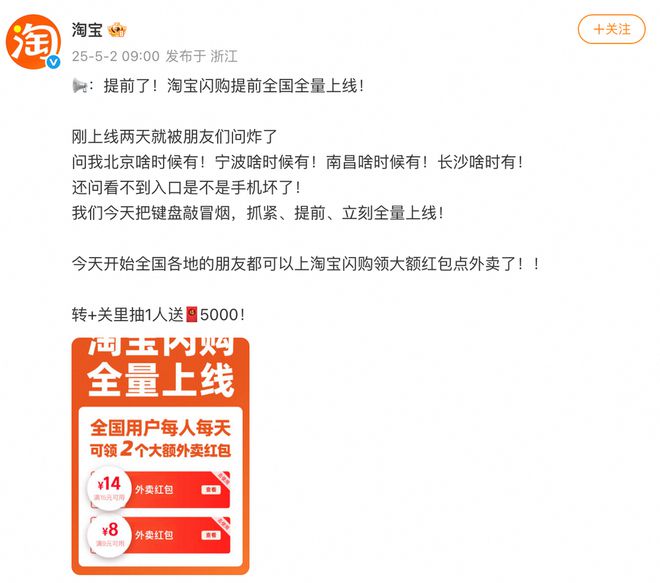Click the 发布于 浙江 location text
Viewport: 660px width, 583px height.
[202, 56]
